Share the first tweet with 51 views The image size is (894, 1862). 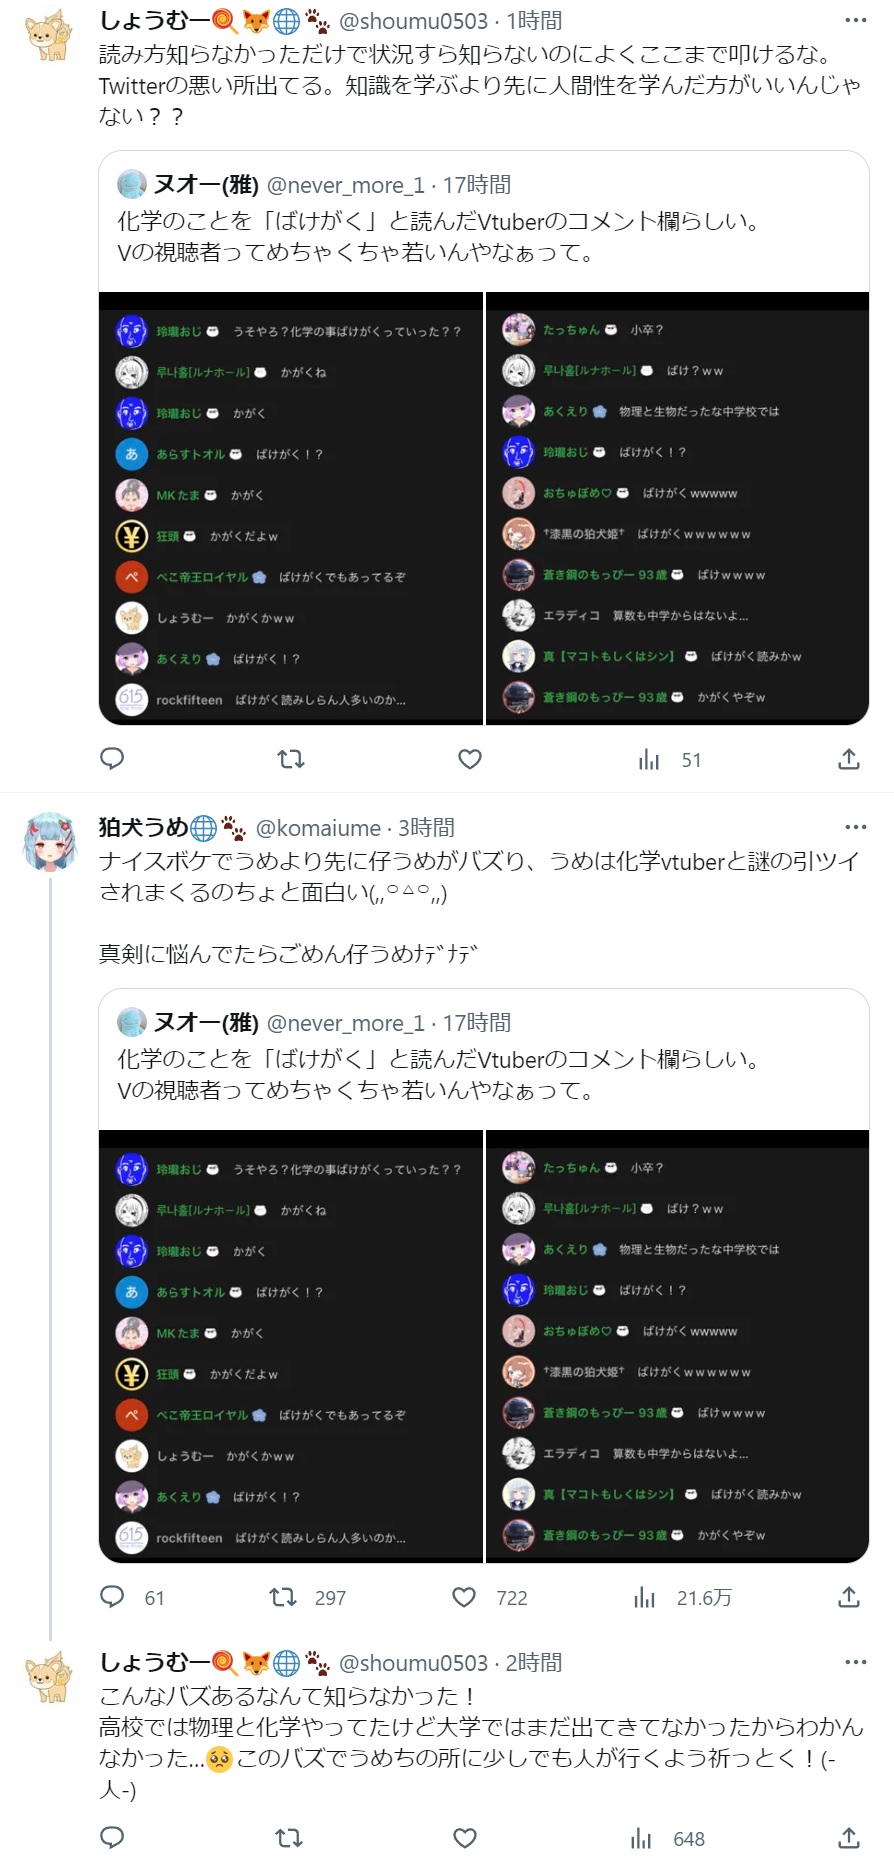point(849,759)
